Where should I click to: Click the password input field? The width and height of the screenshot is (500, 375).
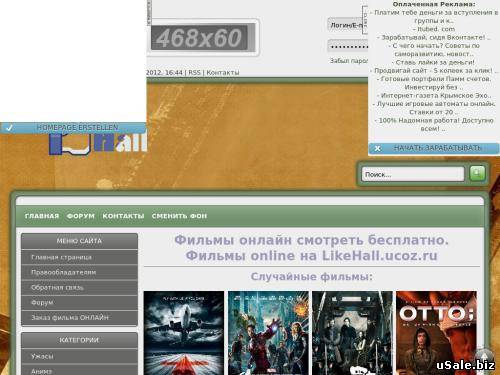point(348,46)
